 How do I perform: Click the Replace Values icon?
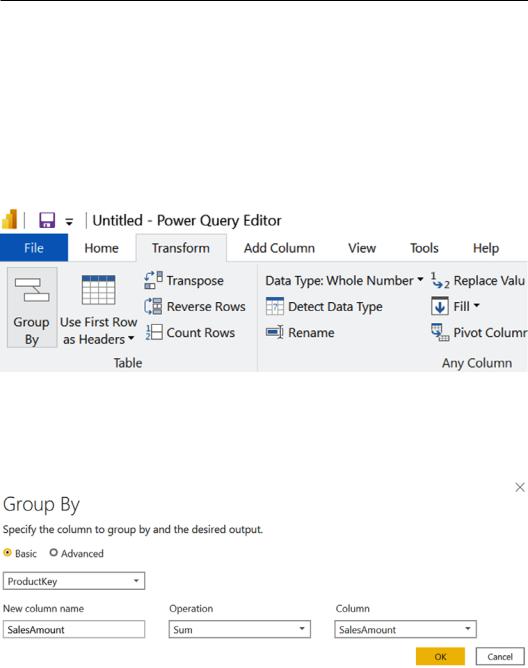[440, 280]
